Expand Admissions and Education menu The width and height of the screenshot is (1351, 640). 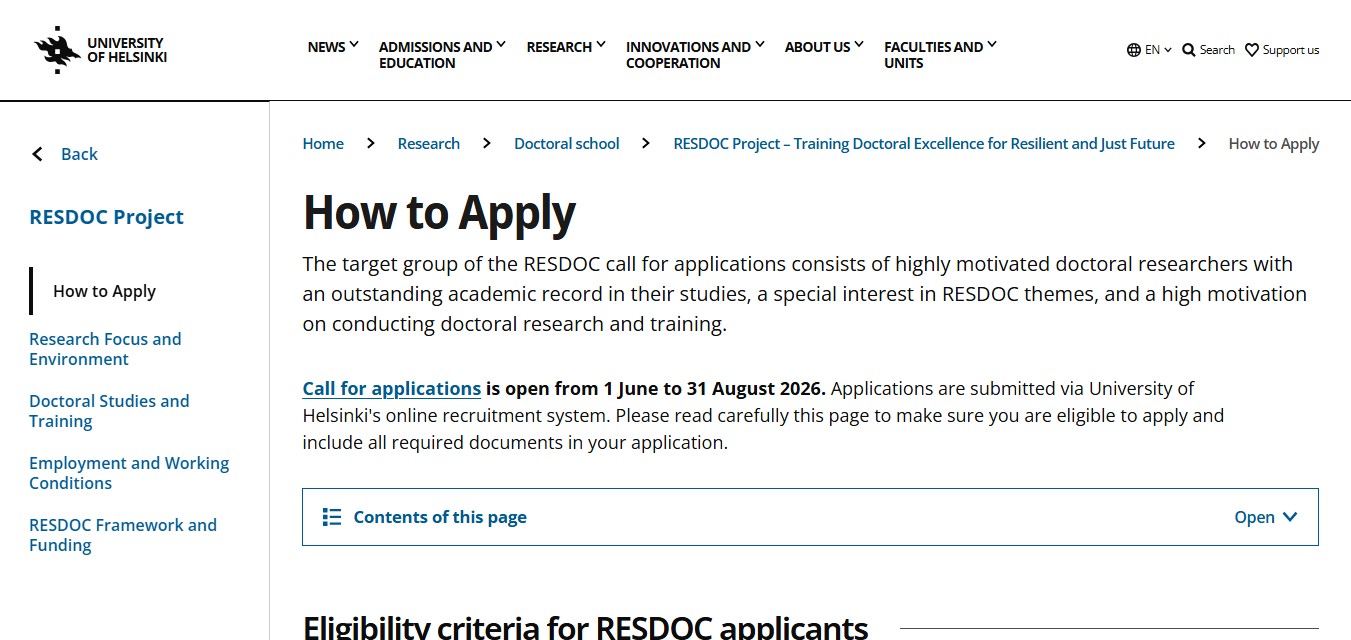[x=442, y=55]
